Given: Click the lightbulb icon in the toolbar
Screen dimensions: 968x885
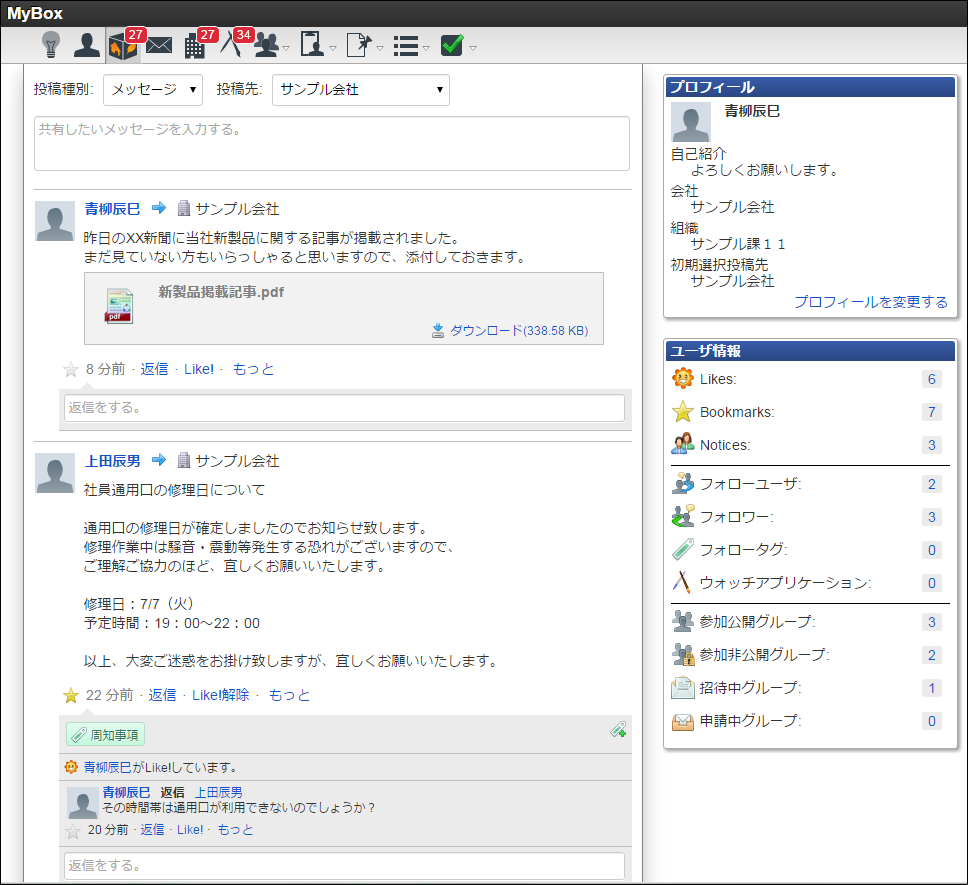Looking at the screenshot, I should (x=51, y=45).
